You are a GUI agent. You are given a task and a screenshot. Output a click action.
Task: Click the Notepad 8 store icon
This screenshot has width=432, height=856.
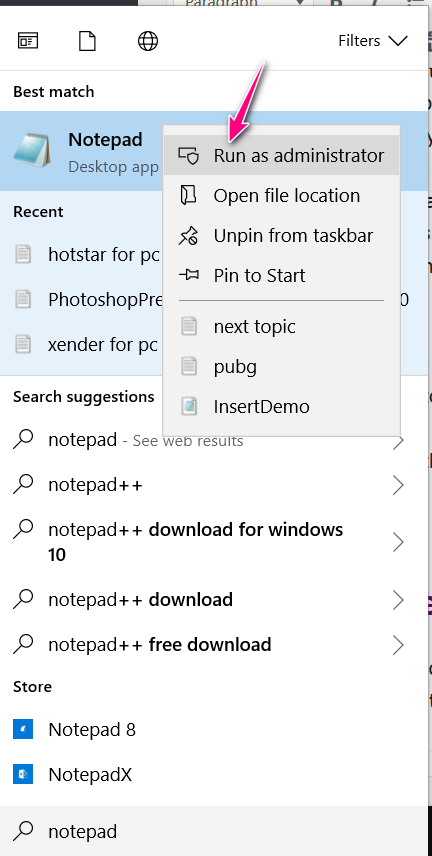tap(23, 729)
